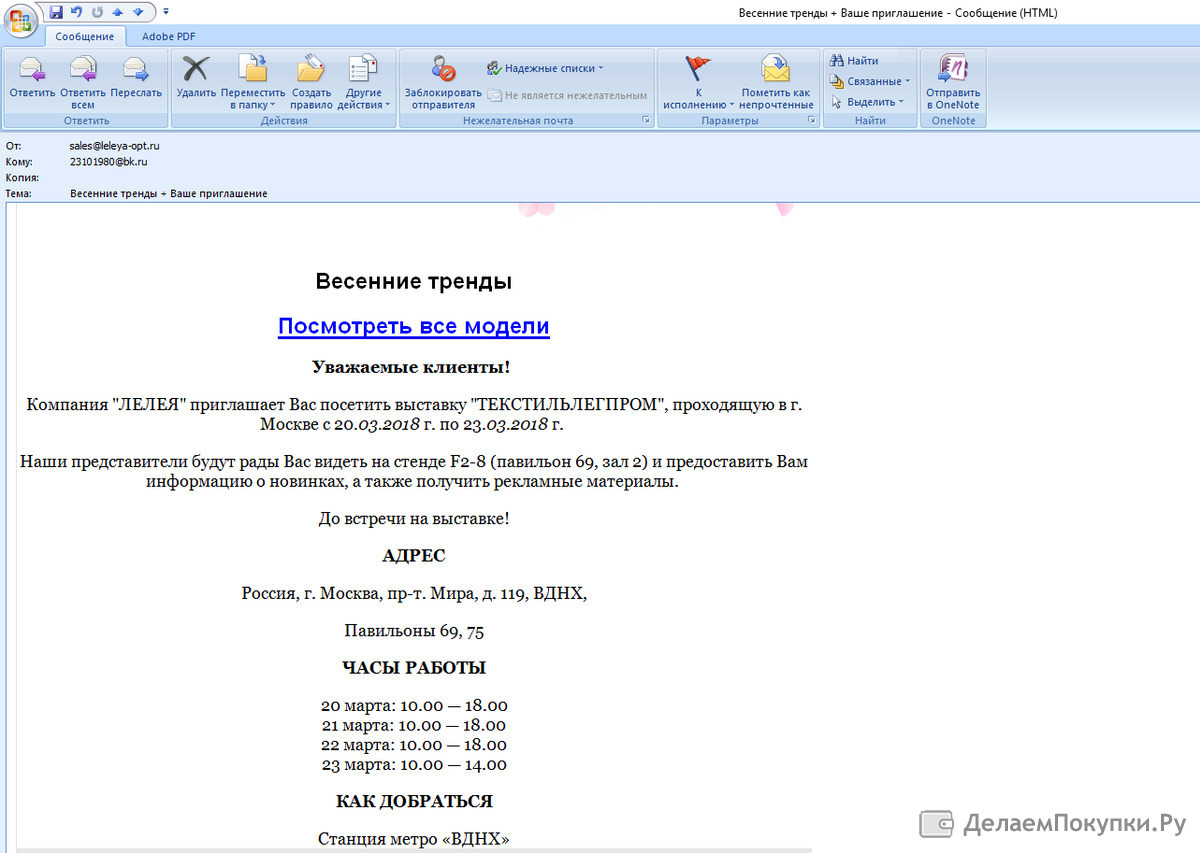The width and height of the screenshot is (1200, 853).
Task: Open the Adobe PDF ribbon tab
Action: (169, 37)
